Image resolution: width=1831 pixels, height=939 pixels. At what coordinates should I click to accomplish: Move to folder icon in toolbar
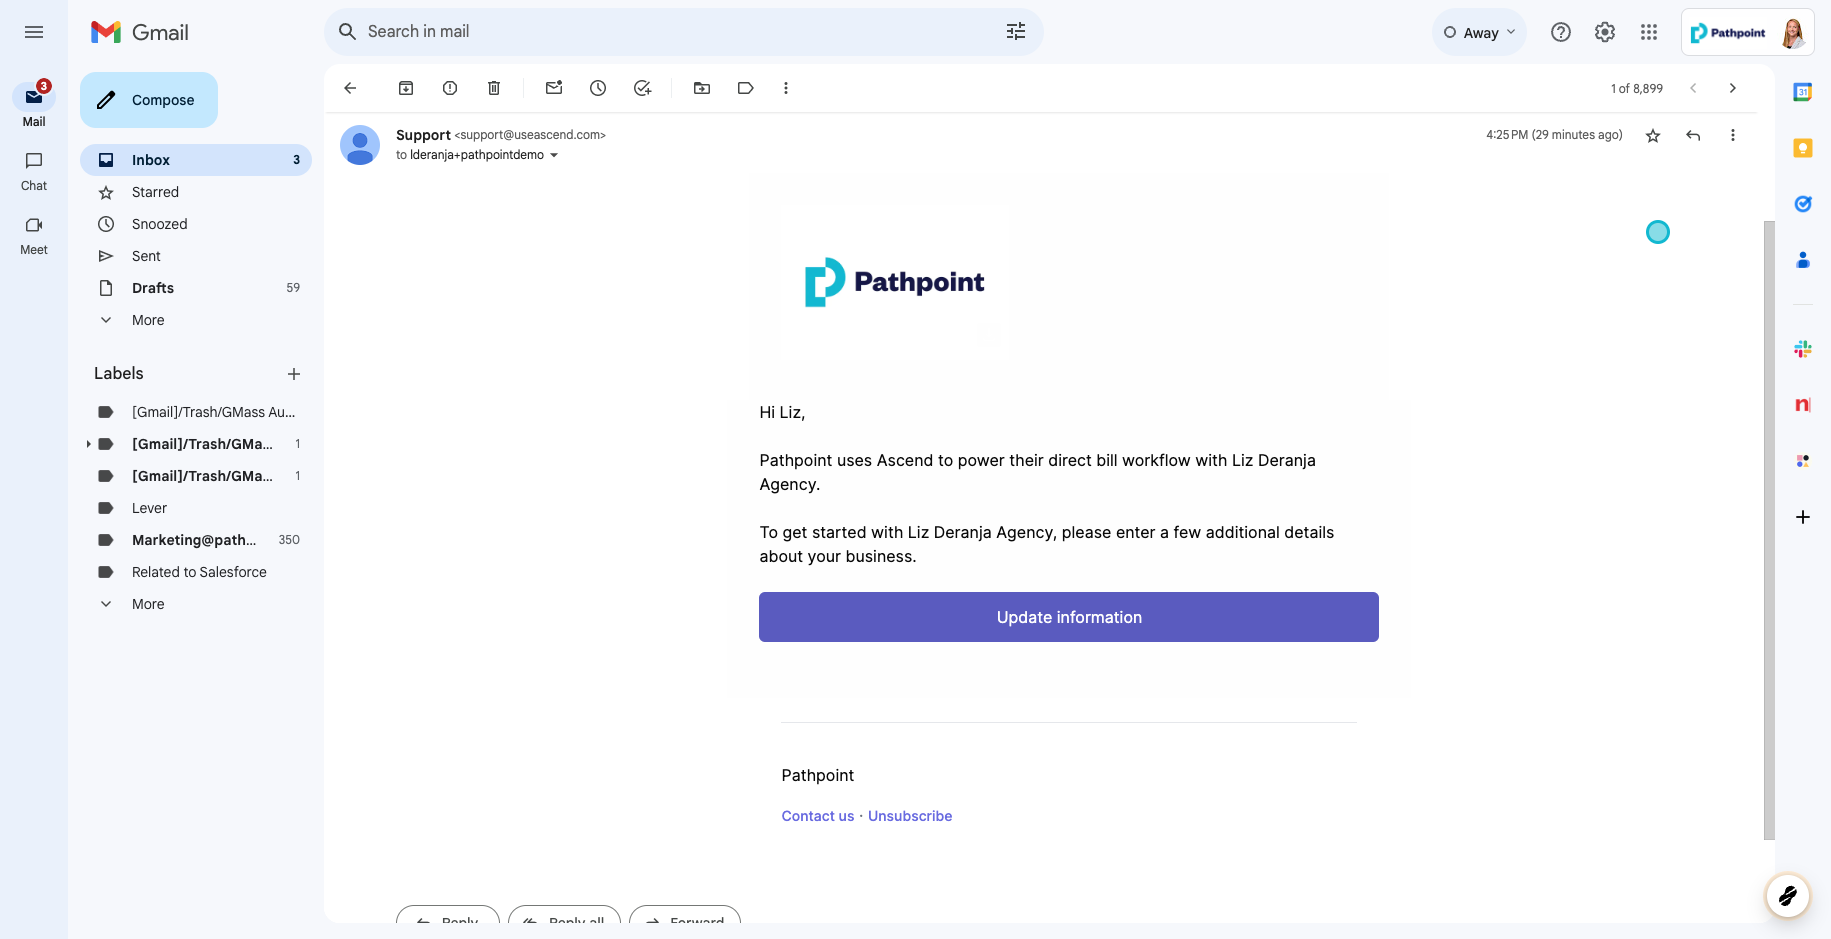tap(702, 88)
